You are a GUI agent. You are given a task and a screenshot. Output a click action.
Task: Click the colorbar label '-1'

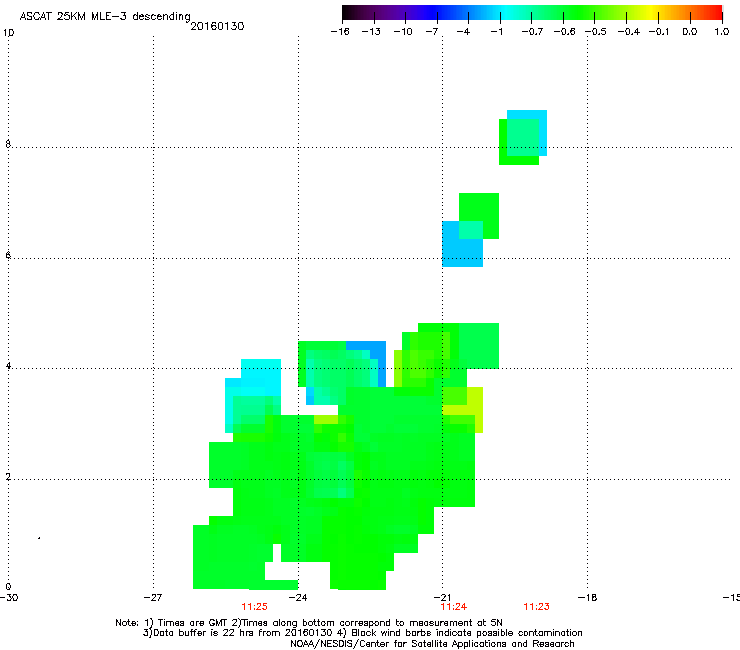coord(496,32)
